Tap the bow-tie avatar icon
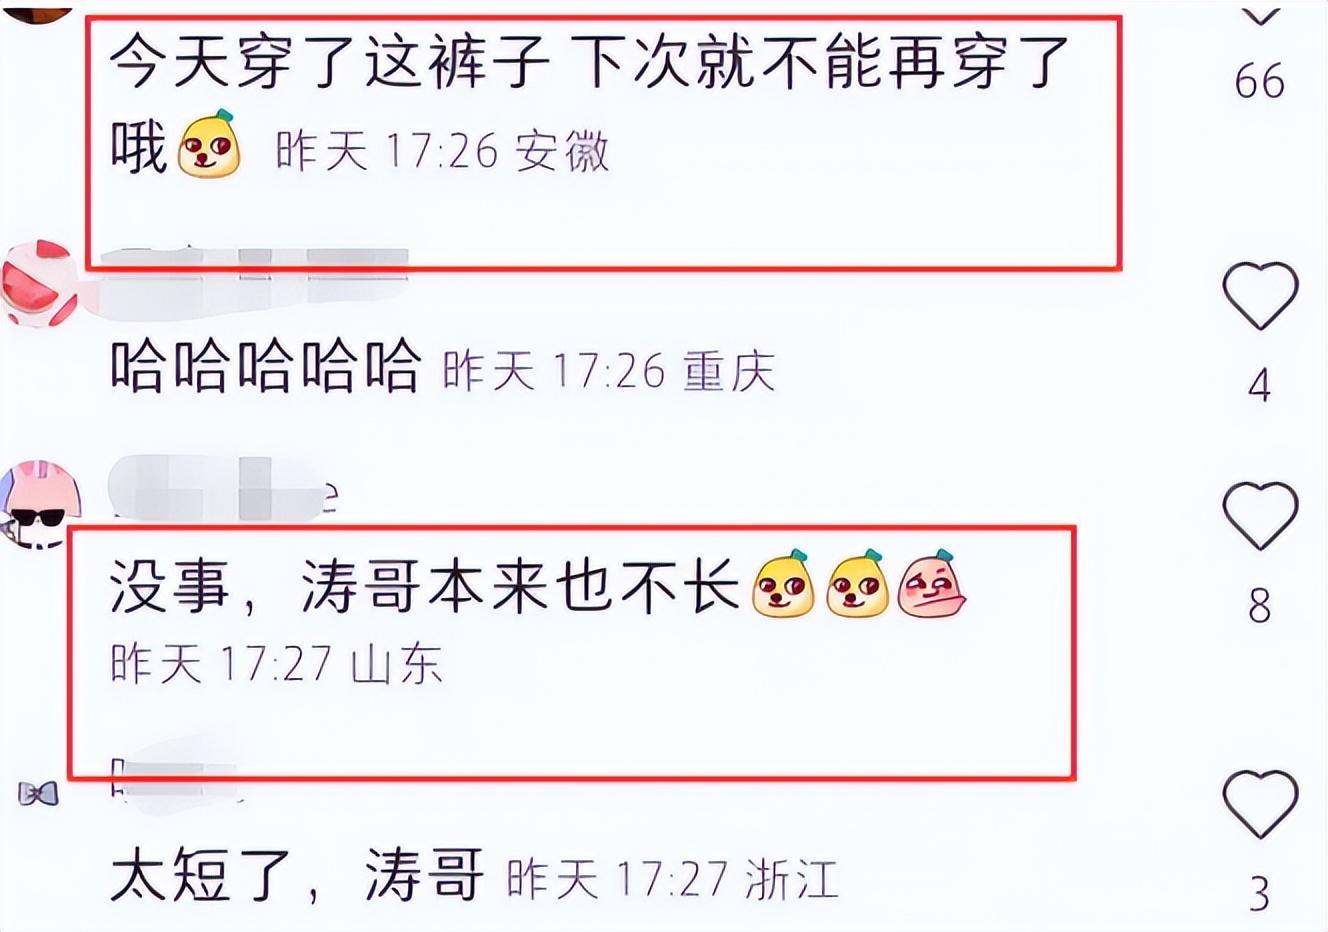Image resolution: width=1328 pixels, height=932 pixels. [x=38, y=794]
